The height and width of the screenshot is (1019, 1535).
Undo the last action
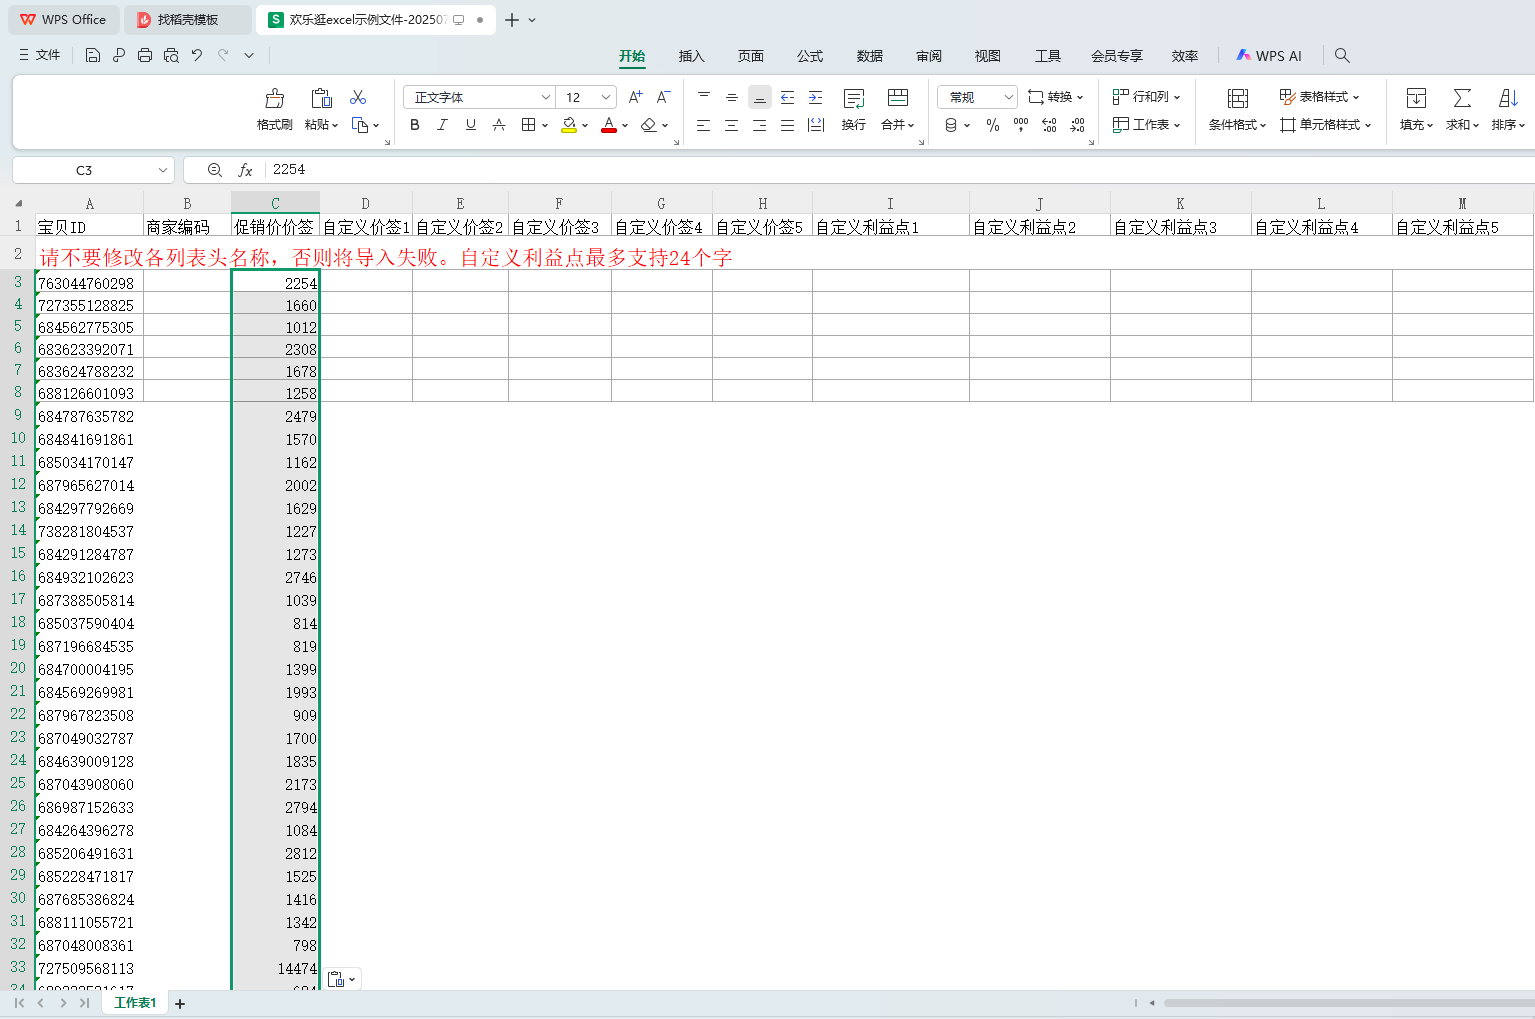(x=197, y=55)
